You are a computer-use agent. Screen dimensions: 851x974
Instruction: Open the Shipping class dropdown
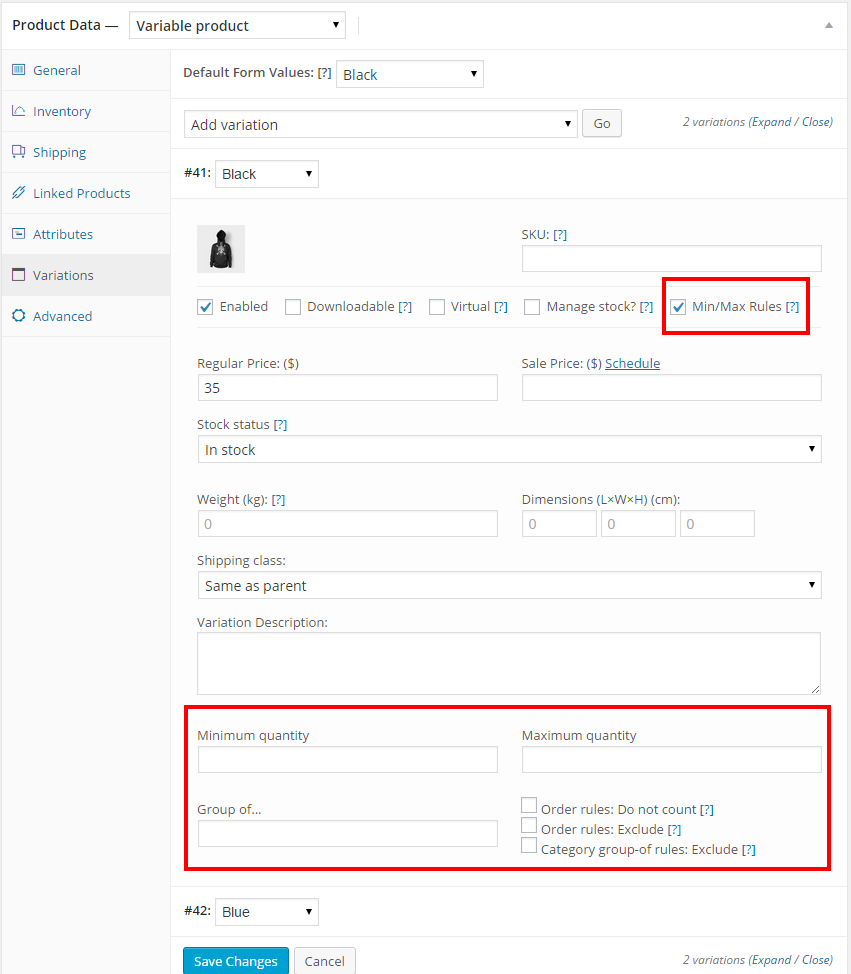509,586
